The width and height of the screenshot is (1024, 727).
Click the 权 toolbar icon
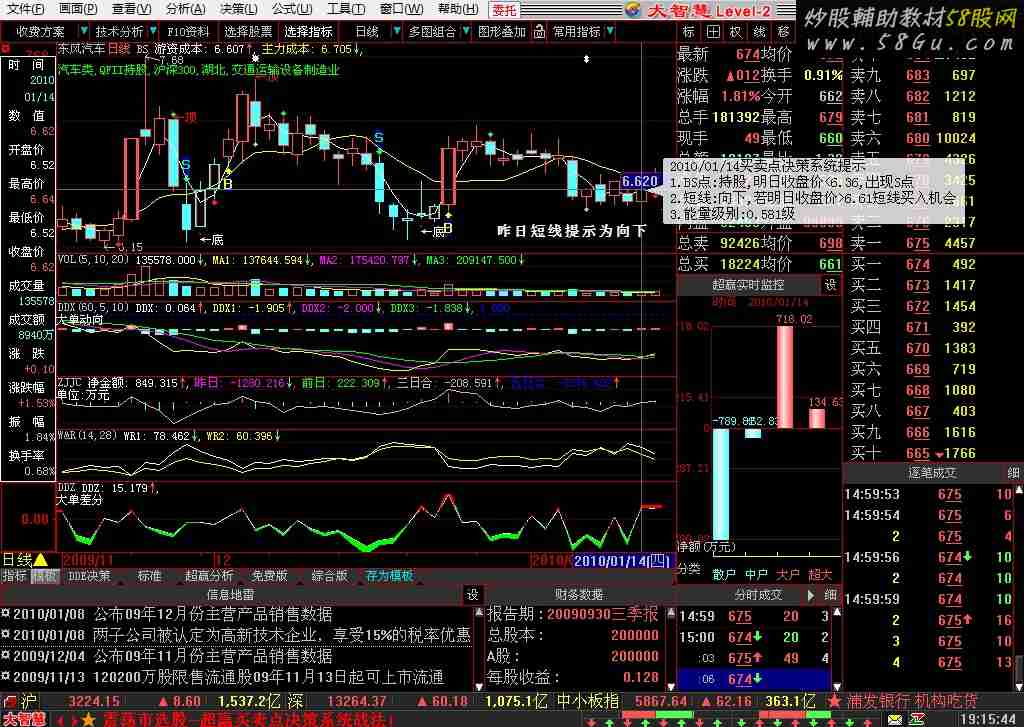coord(736,31)
